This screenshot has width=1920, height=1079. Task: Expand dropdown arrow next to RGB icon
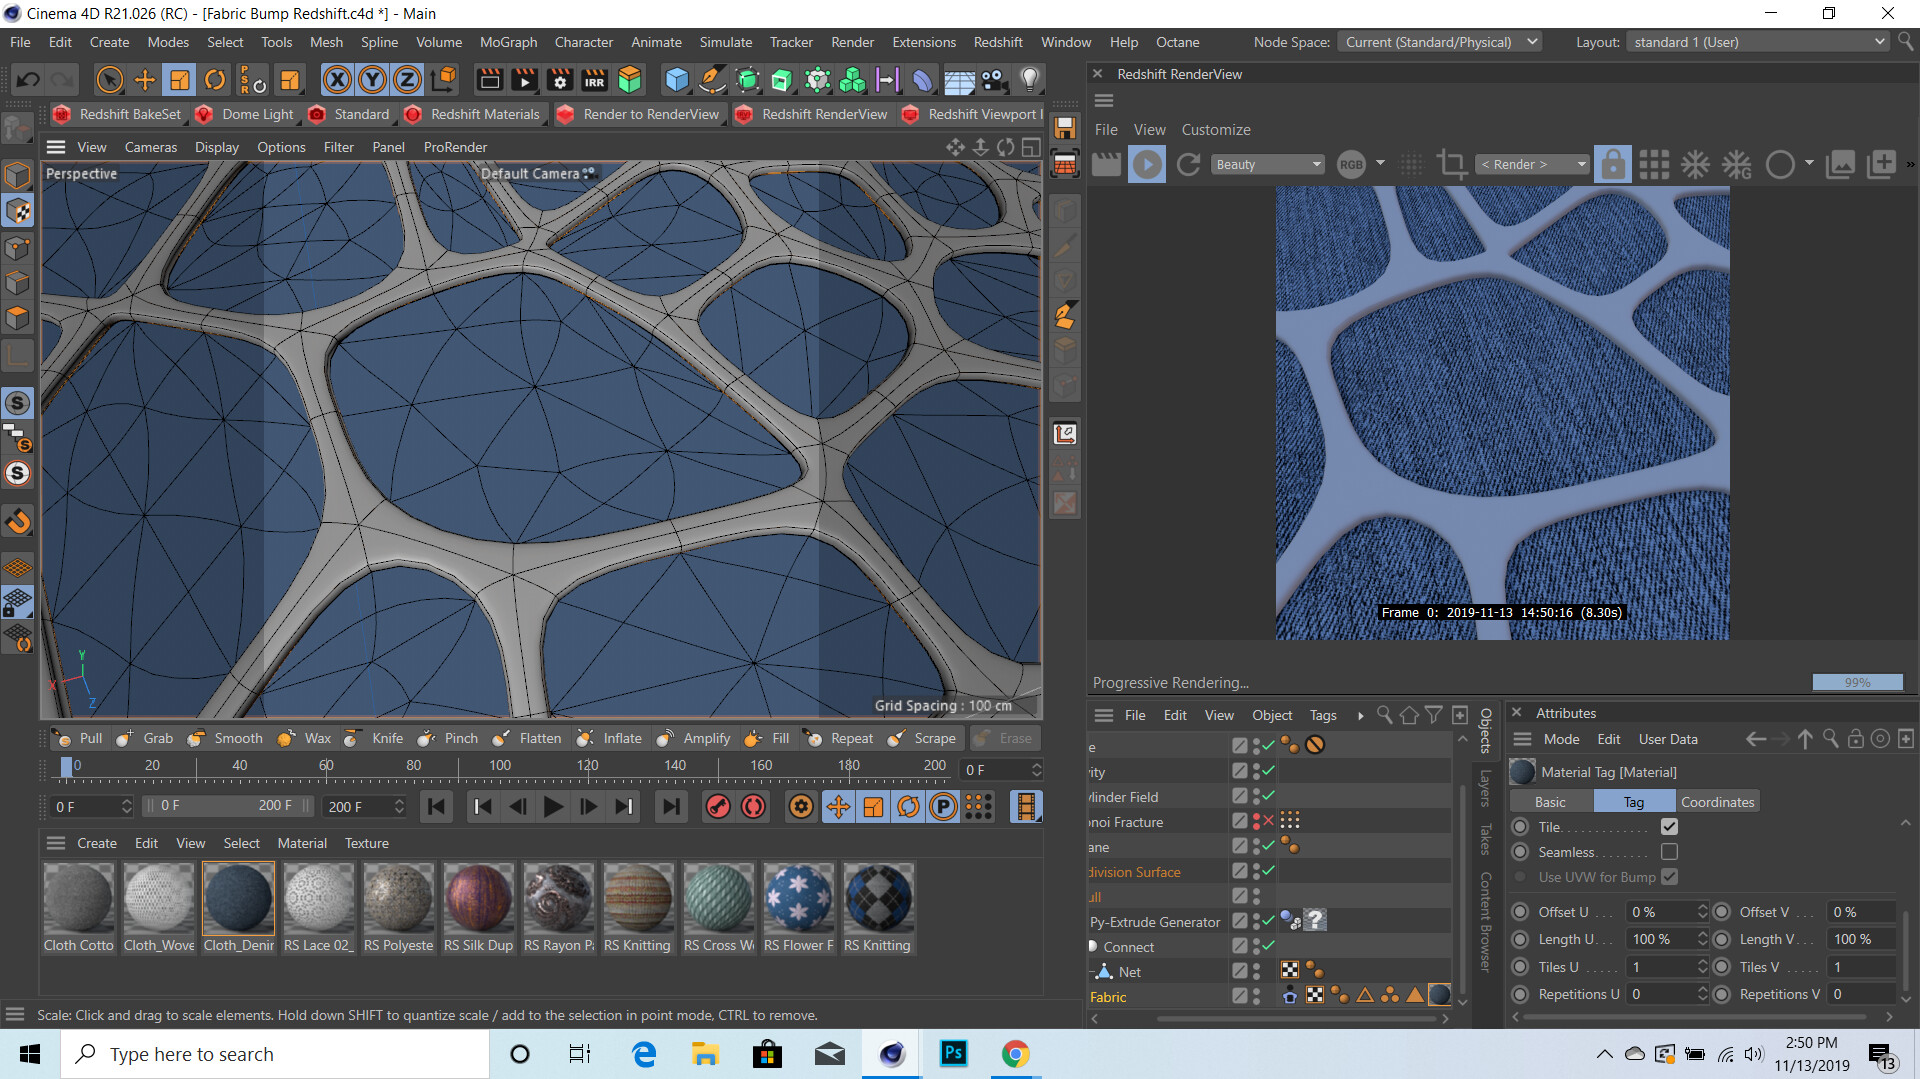1380,163
